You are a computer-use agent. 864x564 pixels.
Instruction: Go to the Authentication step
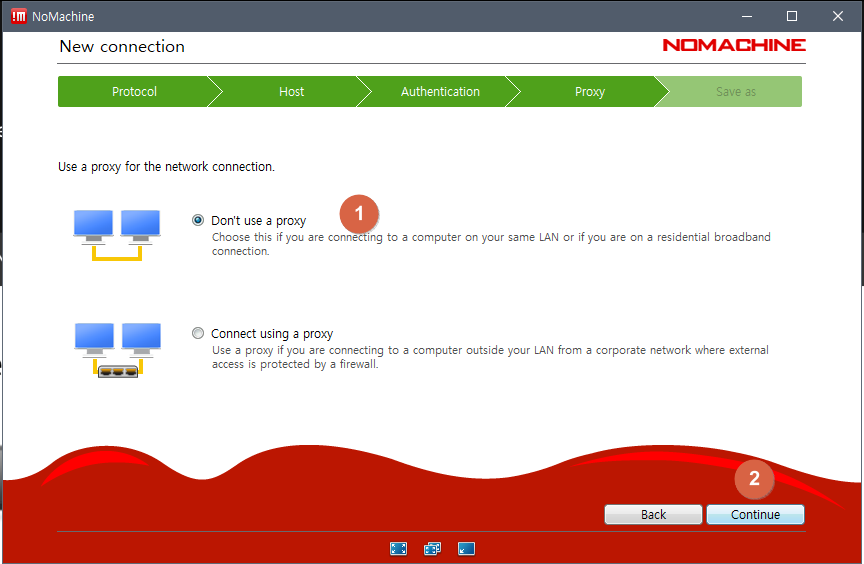click(440, 91)
